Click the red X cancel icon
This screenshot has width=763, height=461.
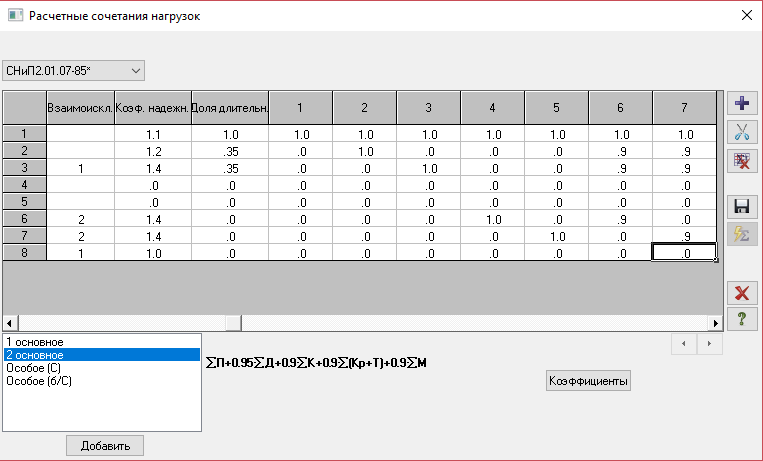[x=742, y=293]
